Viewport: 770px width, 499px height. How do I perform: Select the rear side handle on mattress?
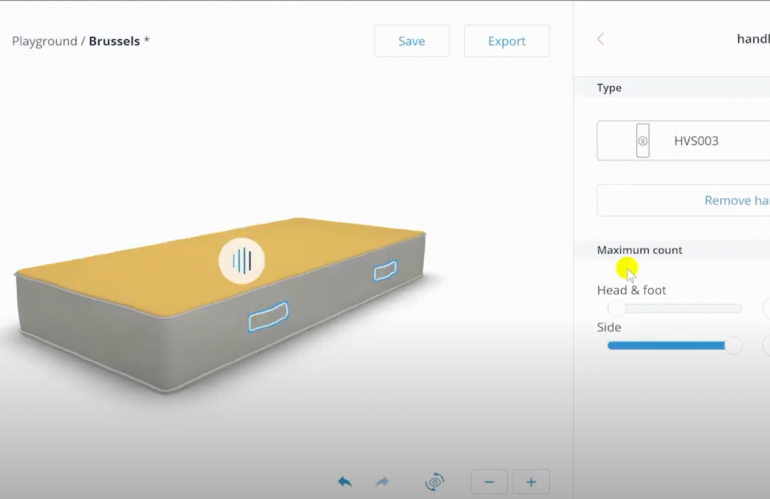[385, 270]
